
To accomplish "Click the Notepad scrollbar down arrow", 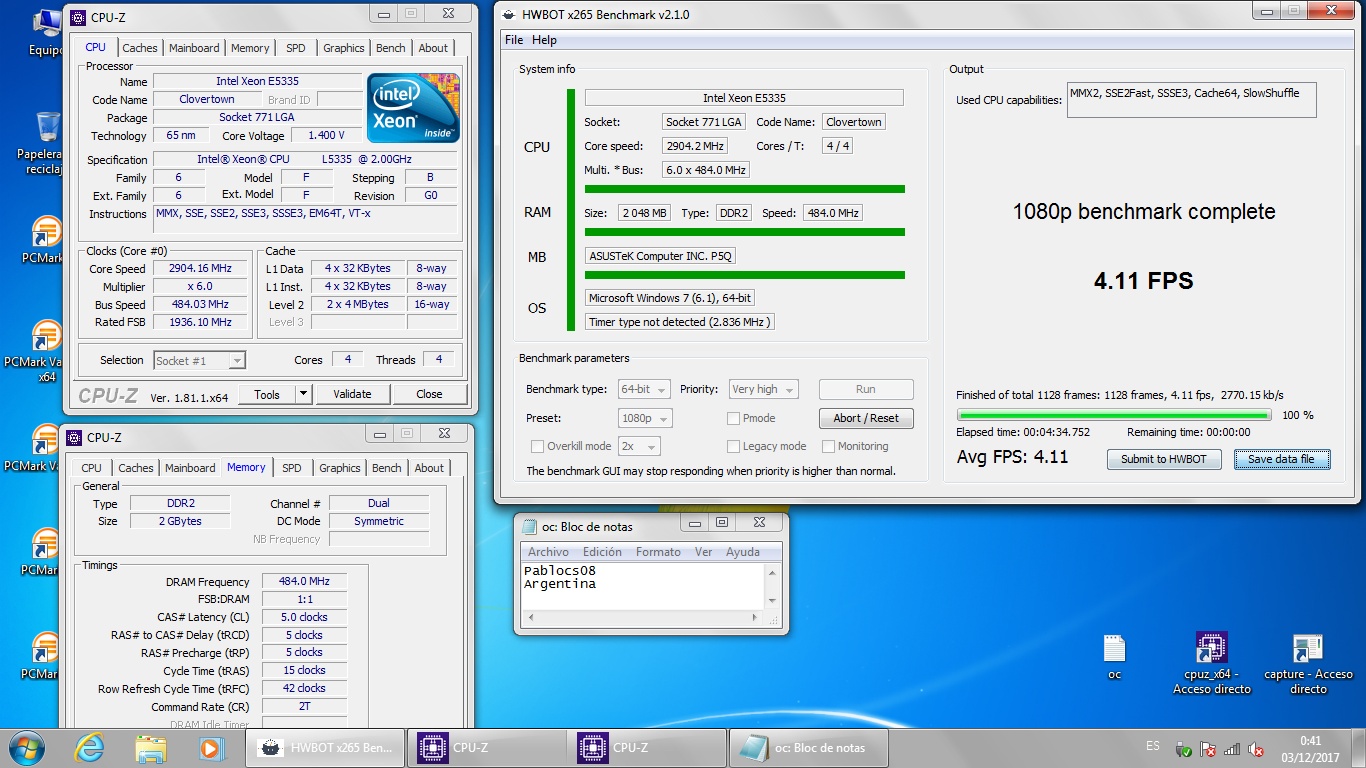I will (771, 600).
